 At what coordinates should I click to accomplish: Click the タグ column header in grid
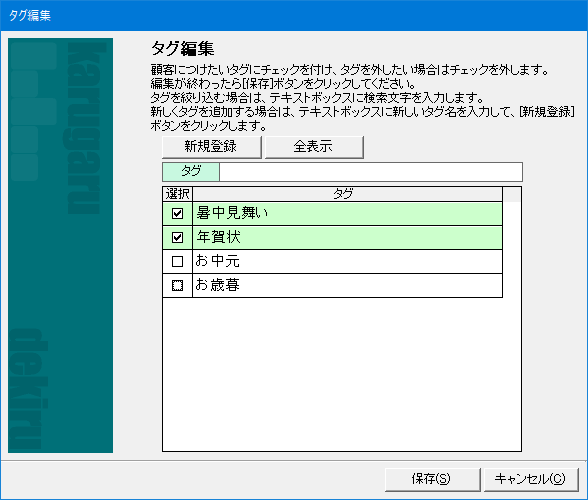pyautogui.click(x=347, y=194)
